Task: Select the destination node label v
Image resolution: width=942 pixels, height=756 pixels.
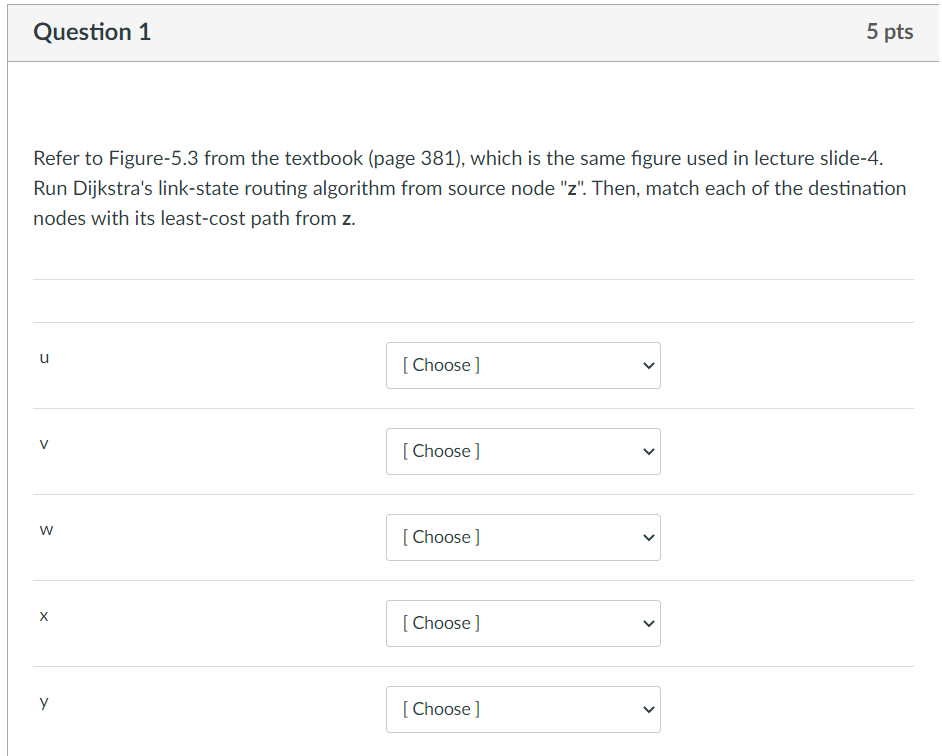Action: (x=43, y=443)
